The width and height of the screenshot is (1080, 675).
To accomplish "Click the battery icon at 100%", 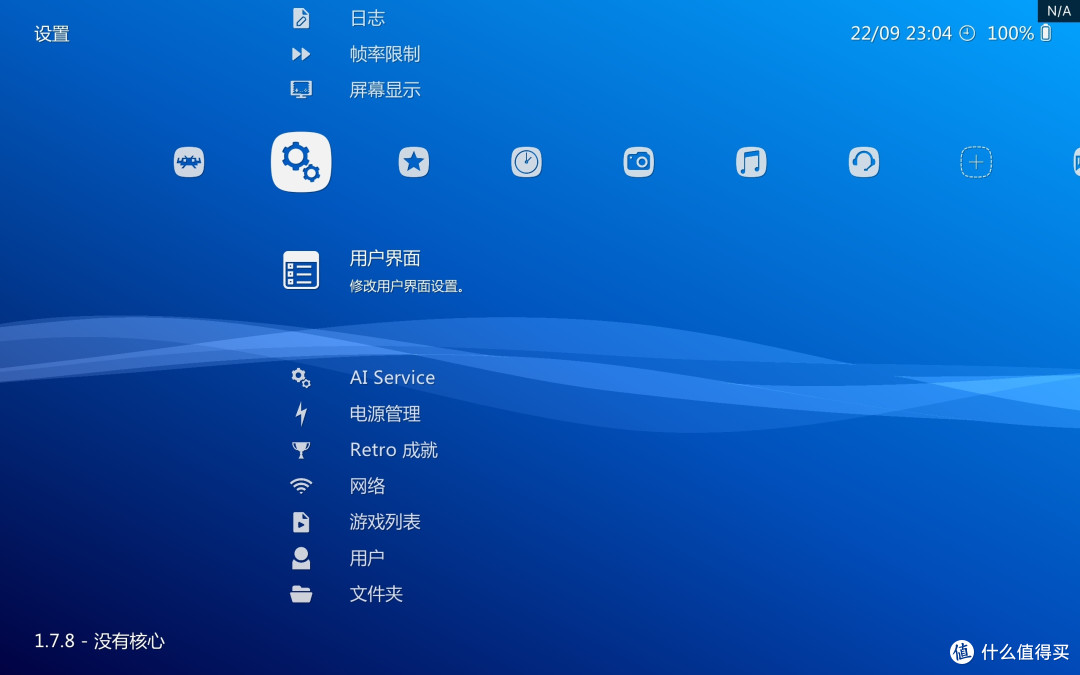I will point(1046,33).
